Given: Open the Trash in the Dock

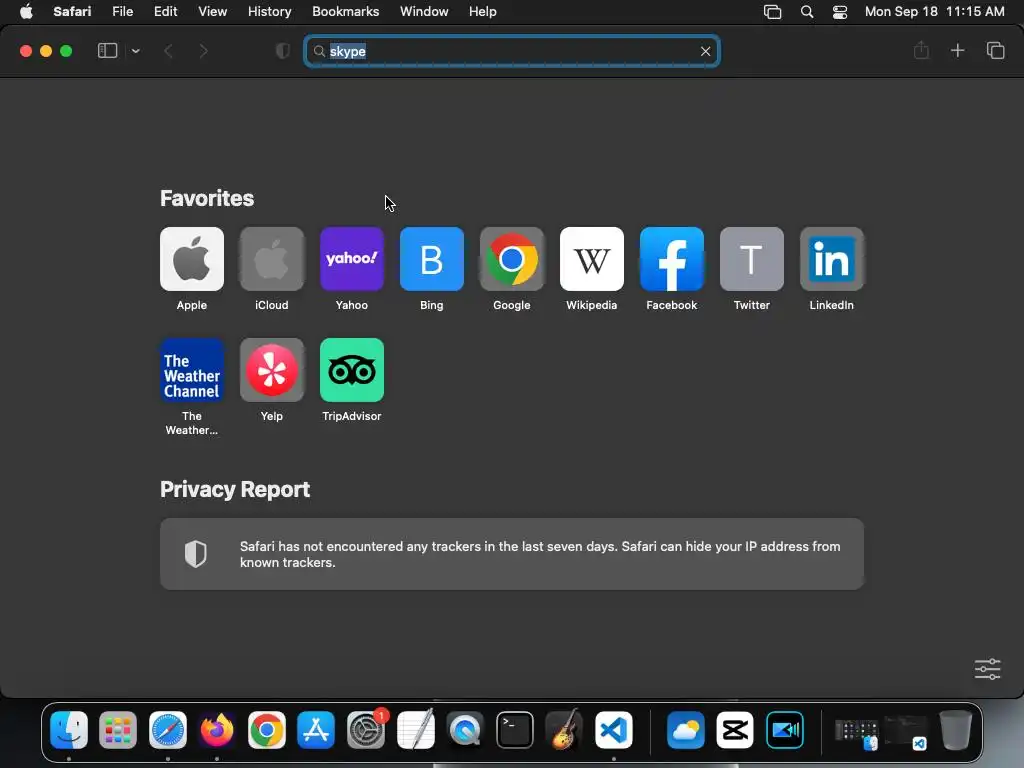Looking at the screenshot, I should 955,729.
